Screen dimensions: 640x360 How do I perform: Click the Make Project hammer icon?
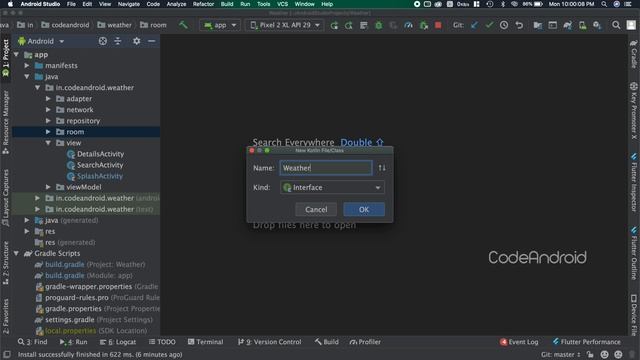[x=183, y=25]
